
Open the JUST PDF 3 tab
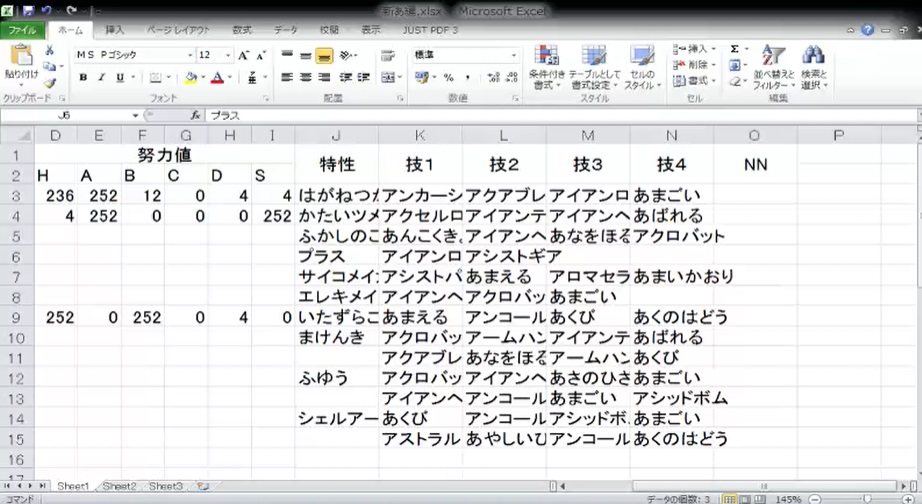coord(430,29)
